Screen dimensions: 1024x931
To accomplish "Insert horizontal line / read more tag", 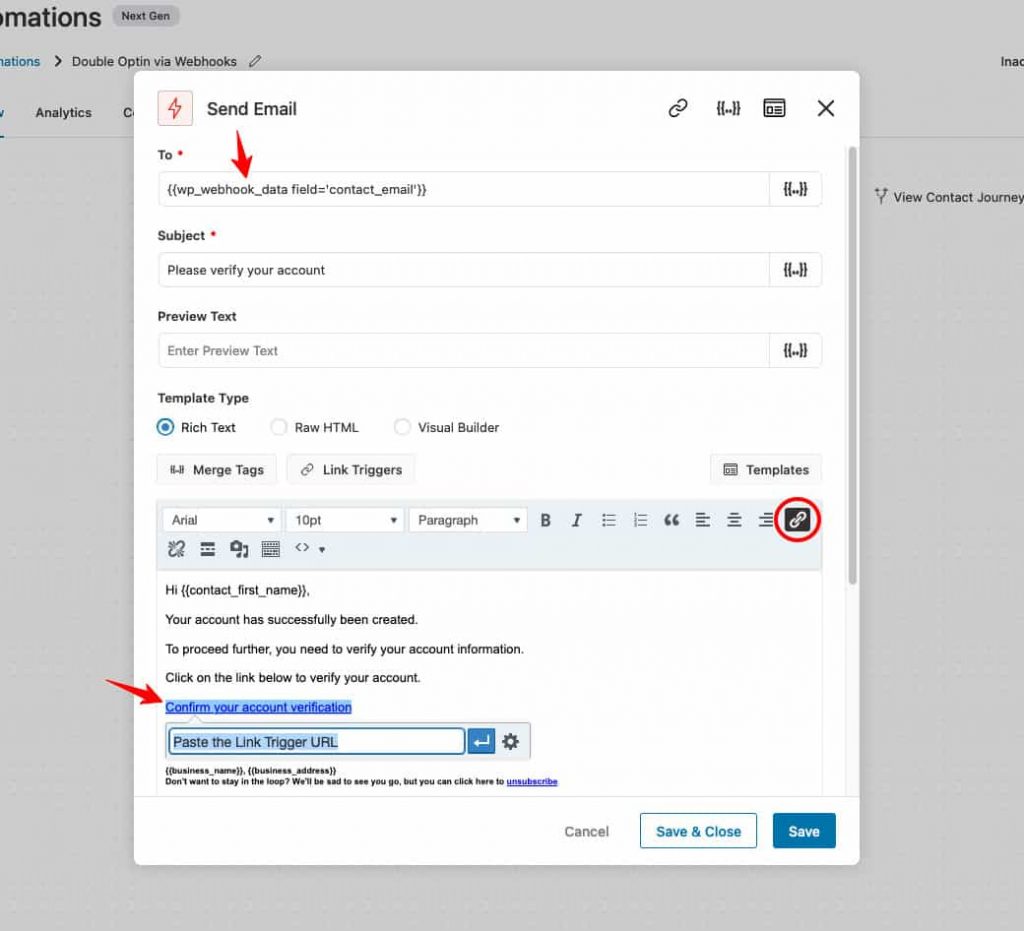I will (x=208, y=549).
